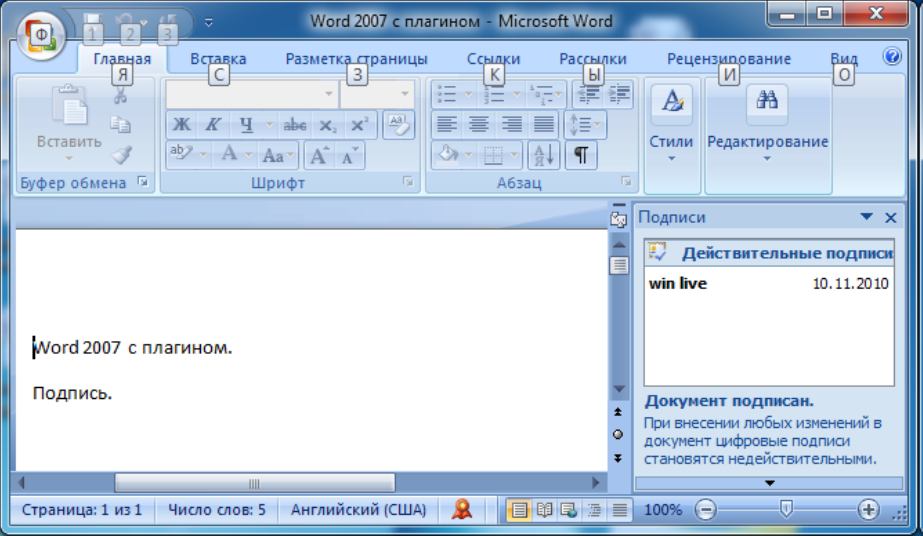Click Английский (США) language indicator

tap(358, 510)
